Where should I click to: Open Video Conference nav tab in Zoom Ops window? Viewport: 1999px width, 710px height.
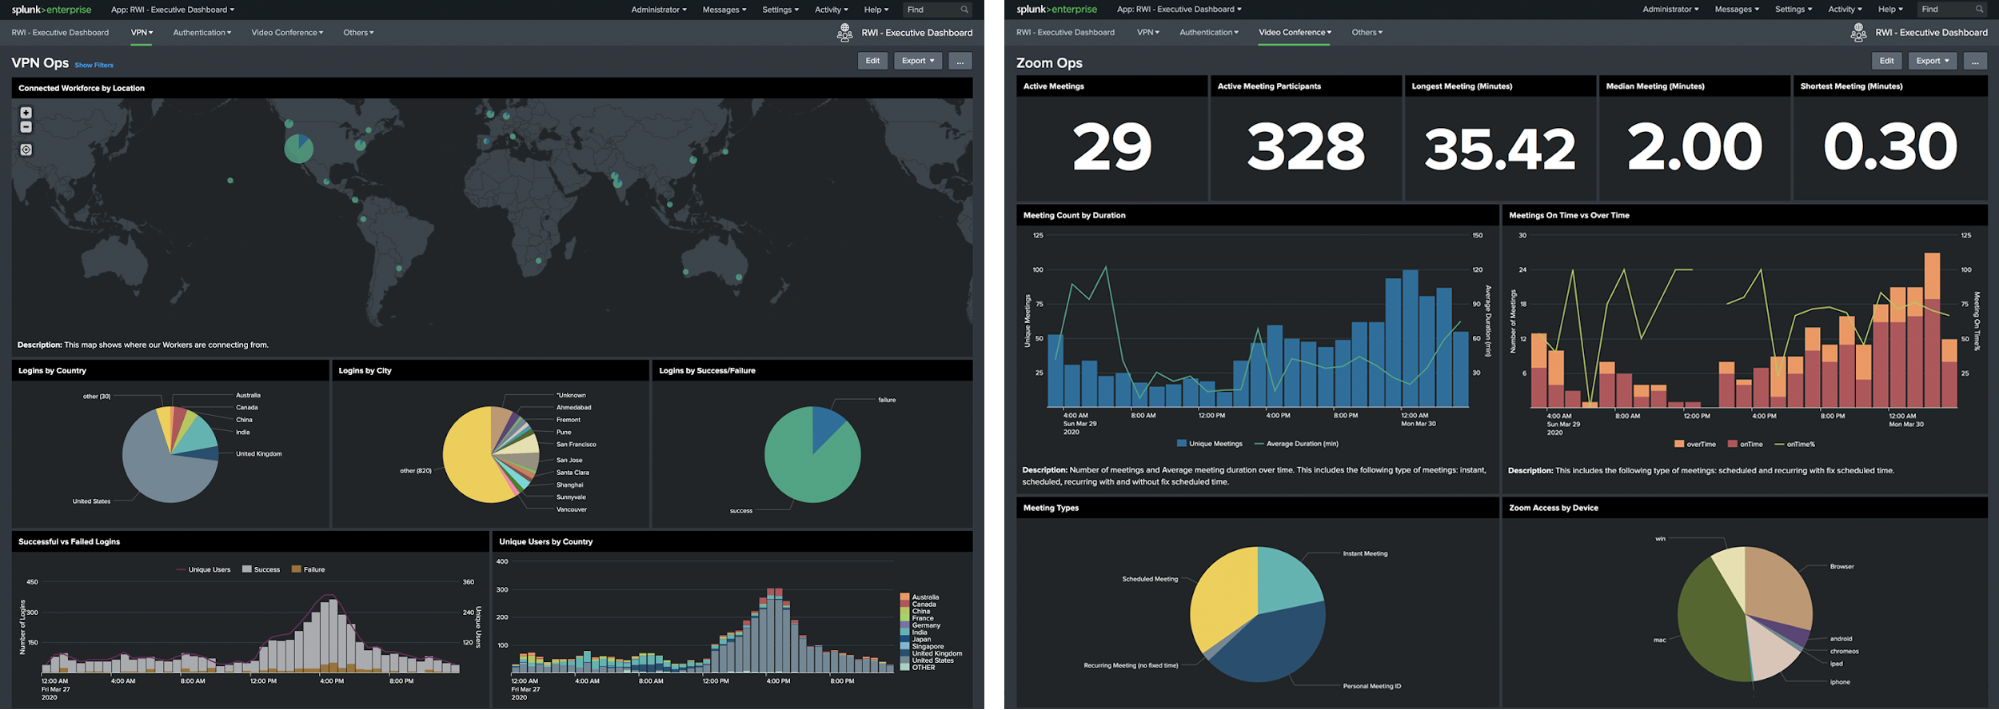coord(1295,32)
